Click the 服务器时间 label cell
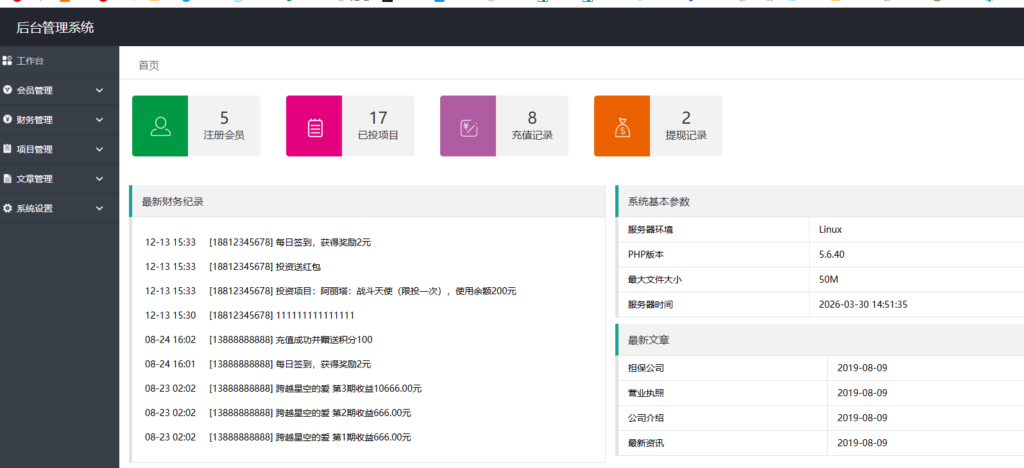 pos(712,304)
